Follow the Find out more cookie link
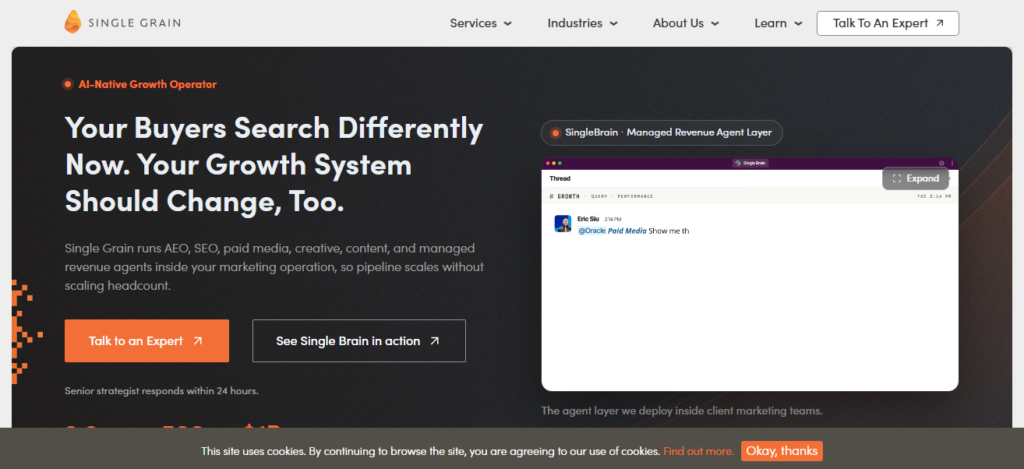The width and height of the screenshot is (1024, 469). (x=699, y=451)
